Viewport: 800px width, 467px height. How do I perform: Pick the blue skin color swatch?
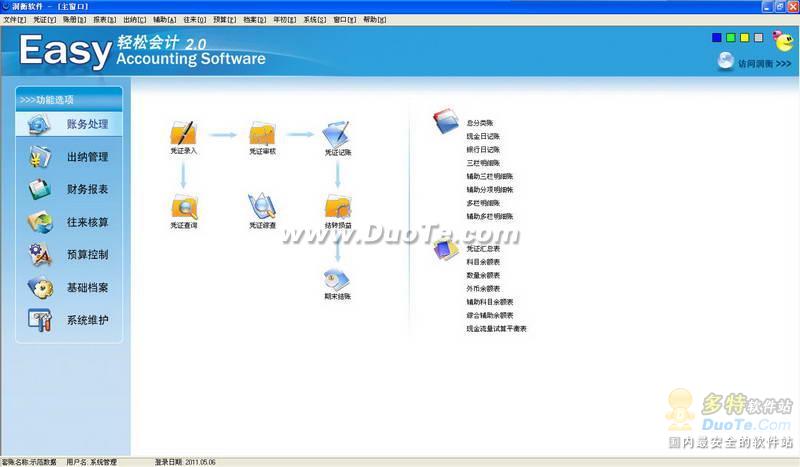tap(717, 37)
